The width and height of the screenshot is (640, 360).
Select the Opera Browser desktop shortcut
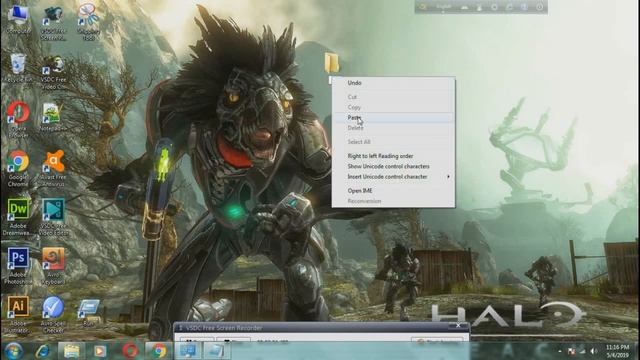[x=18, y=119]
